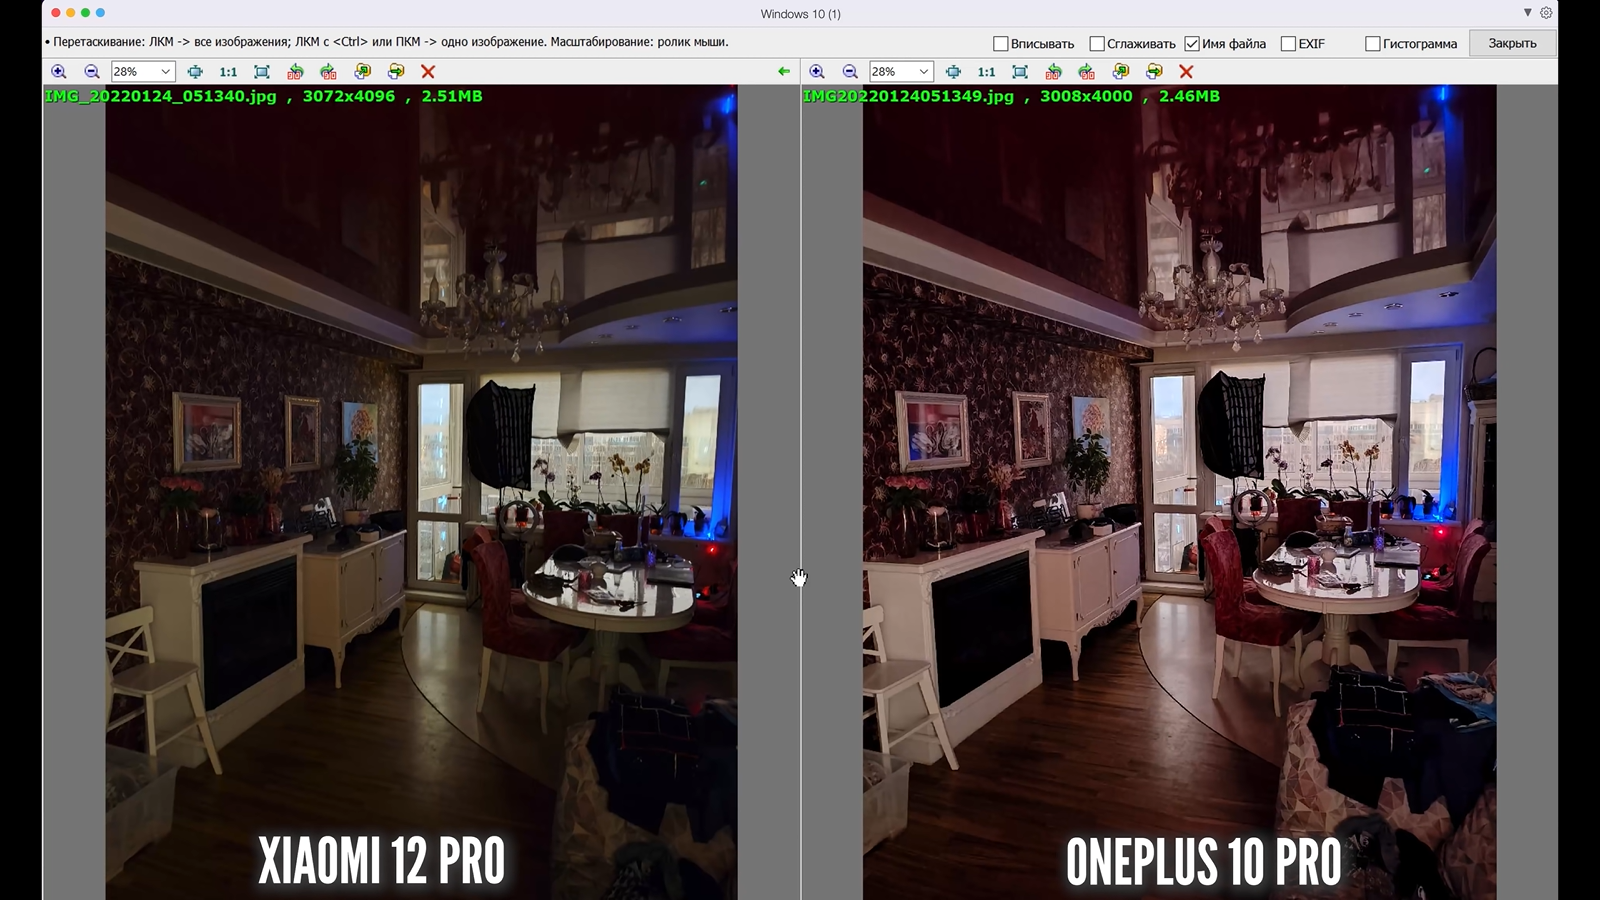The height and width of the screenshot is (900, 1600).
Task: Set OnePlus 10 Pro image to 1:1 scale
Action: (x=986, y=72)
